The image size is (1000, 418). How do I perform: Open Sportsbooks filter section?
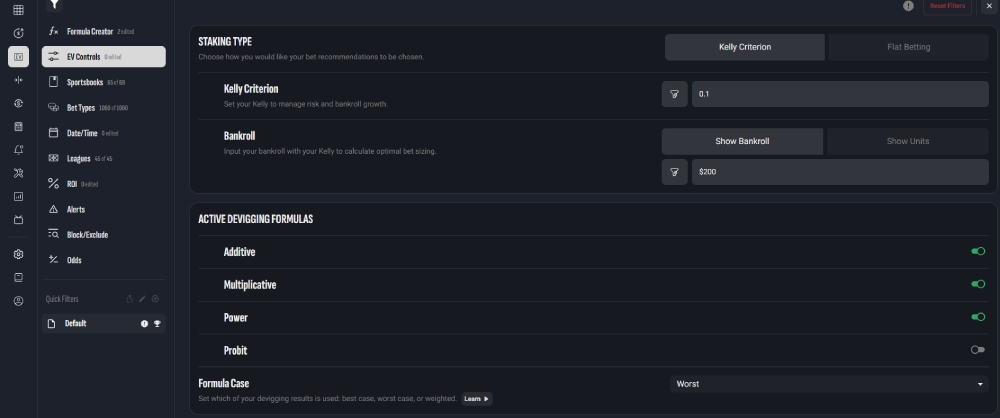tap(103, 82)
